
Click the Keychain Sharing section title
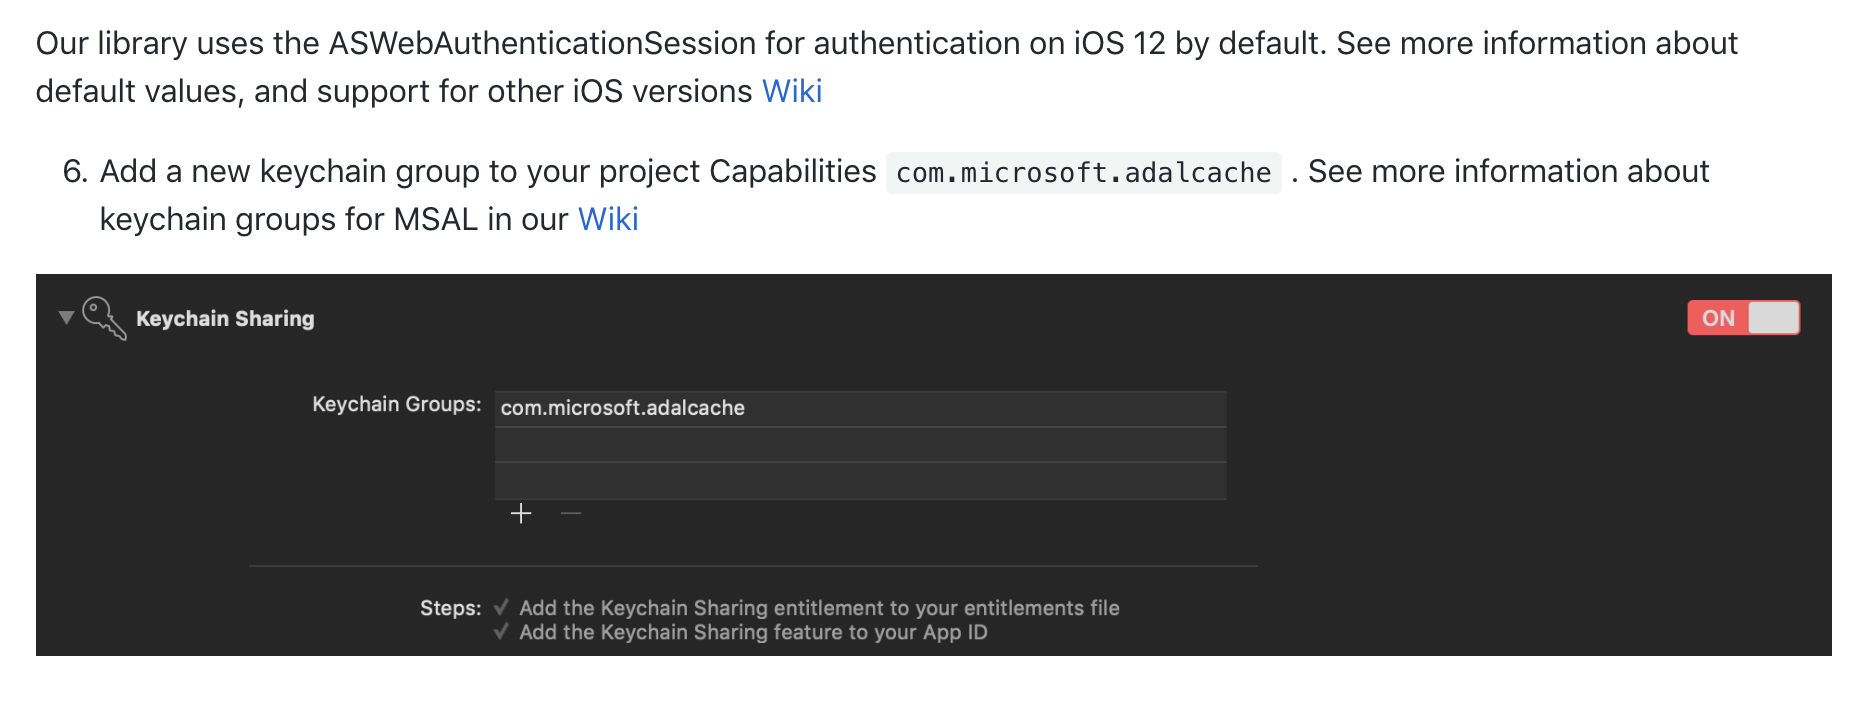click(225, 319)
